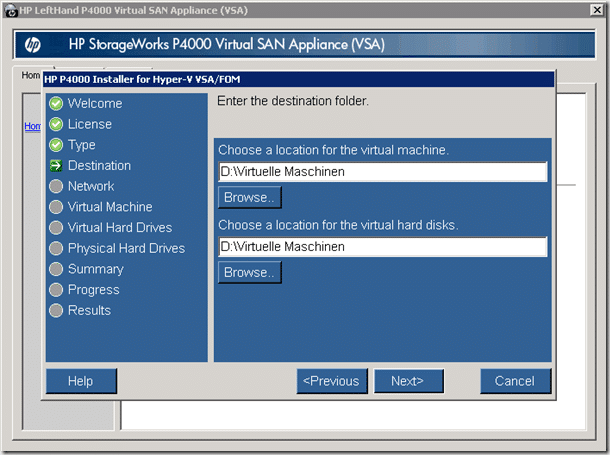Image resolution: width=610 pixels, height=455 pixels.
Task: Select the Virtual Hard Drives step label
Action: click(120, 228)
